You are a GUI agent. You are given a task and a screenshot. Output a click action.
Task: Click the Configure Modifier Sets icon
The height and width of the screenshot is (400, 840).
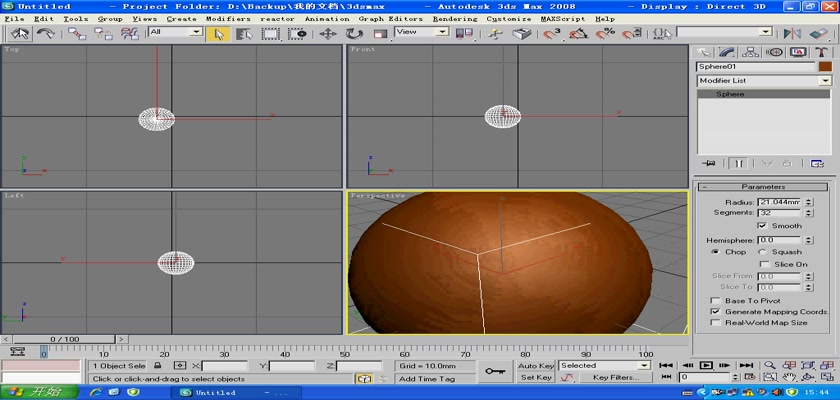pyautogui.click(x=817, y=163)
